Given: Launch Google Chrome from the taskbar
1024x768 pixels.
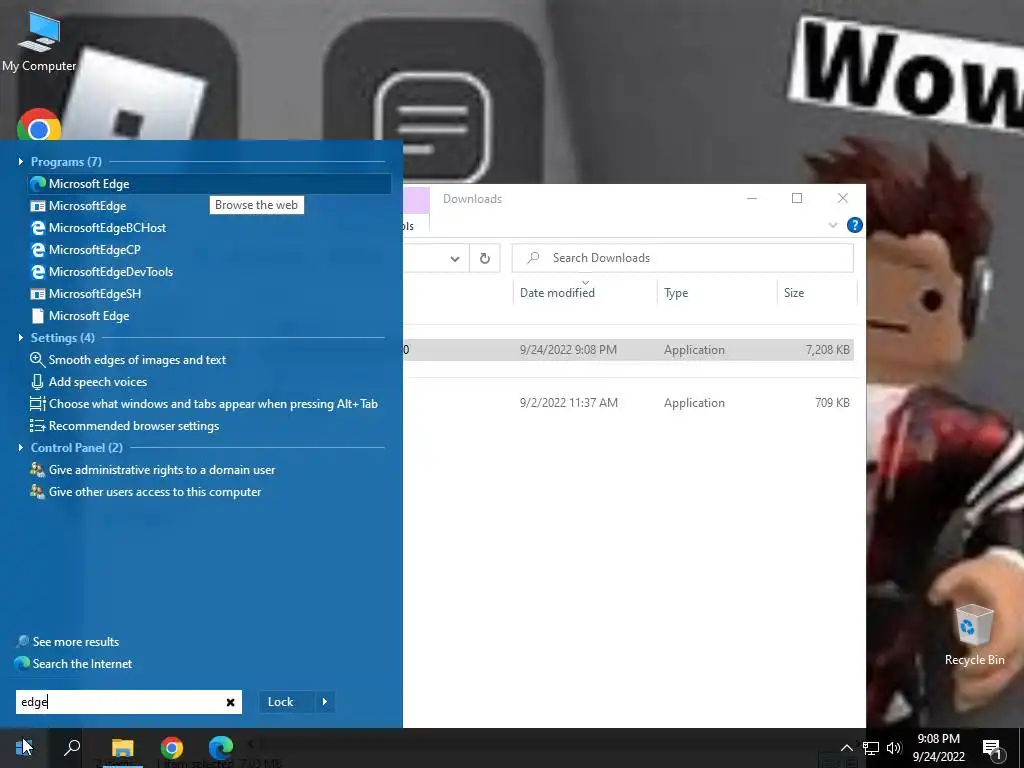Looking at the screenshot, I should (x=172, y=748).
